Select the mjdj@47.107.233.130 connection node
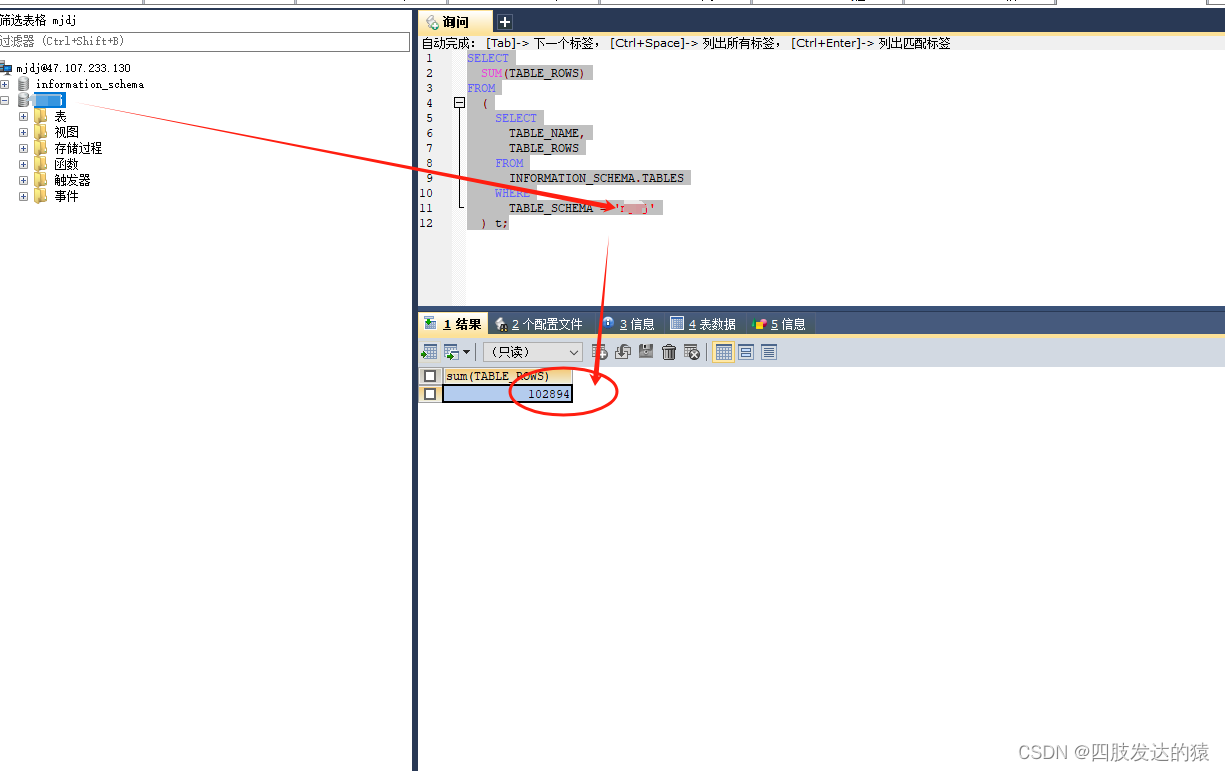Image resolution: width=1225 pixels, height=771 pixels. click(73, 68)
